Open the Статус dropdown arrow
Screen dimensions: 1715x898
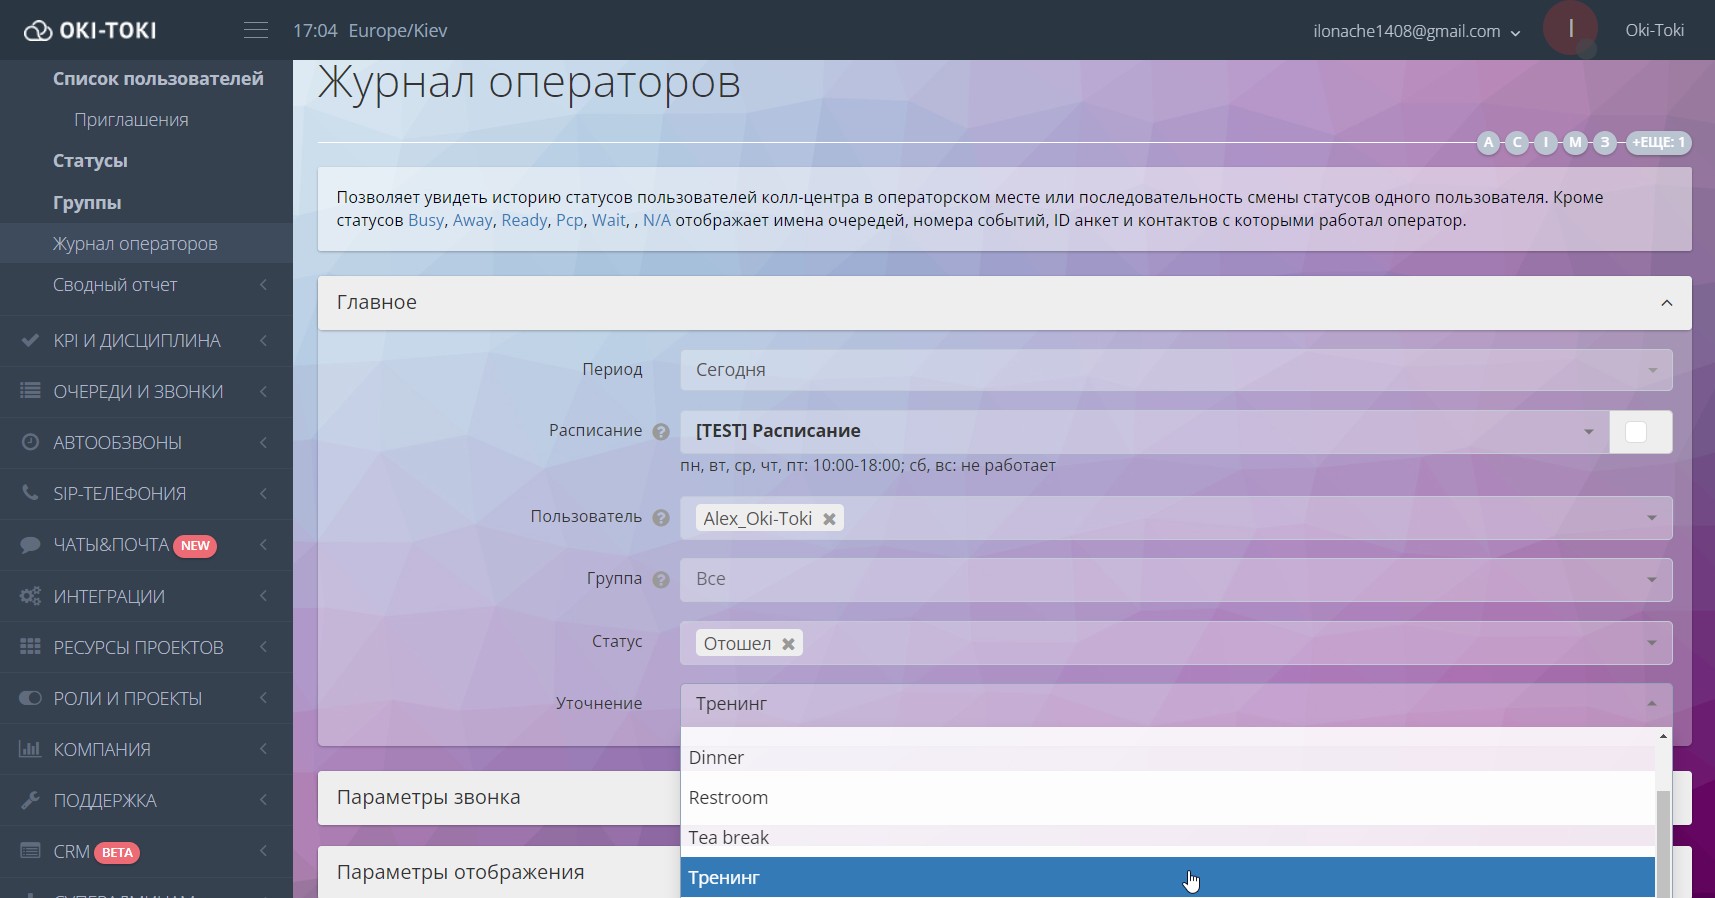click(x=1652, y=643)
